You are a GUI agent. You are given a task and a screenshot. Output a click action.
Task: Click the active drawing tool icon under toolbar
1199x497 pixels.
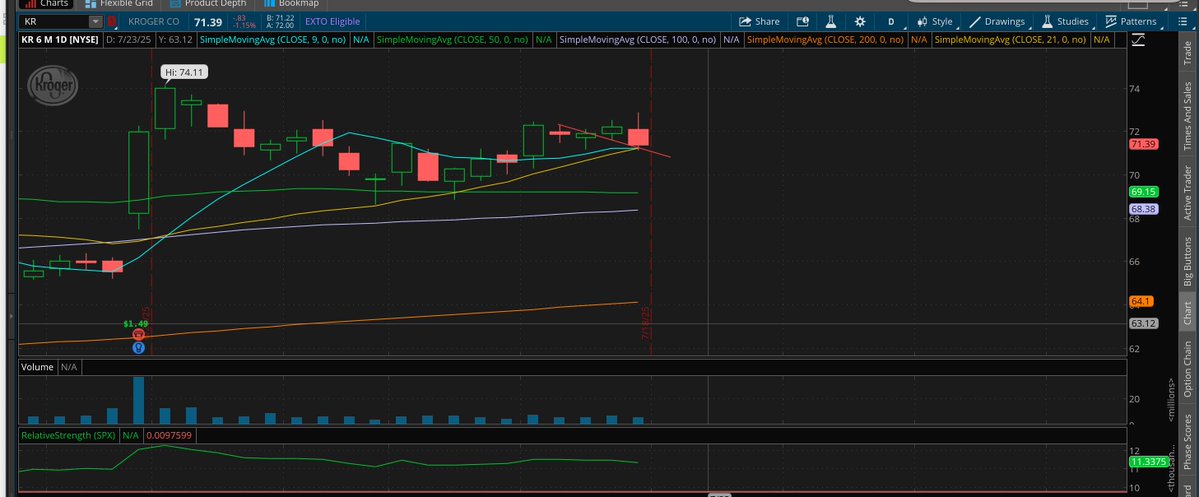pos(1139,40)
